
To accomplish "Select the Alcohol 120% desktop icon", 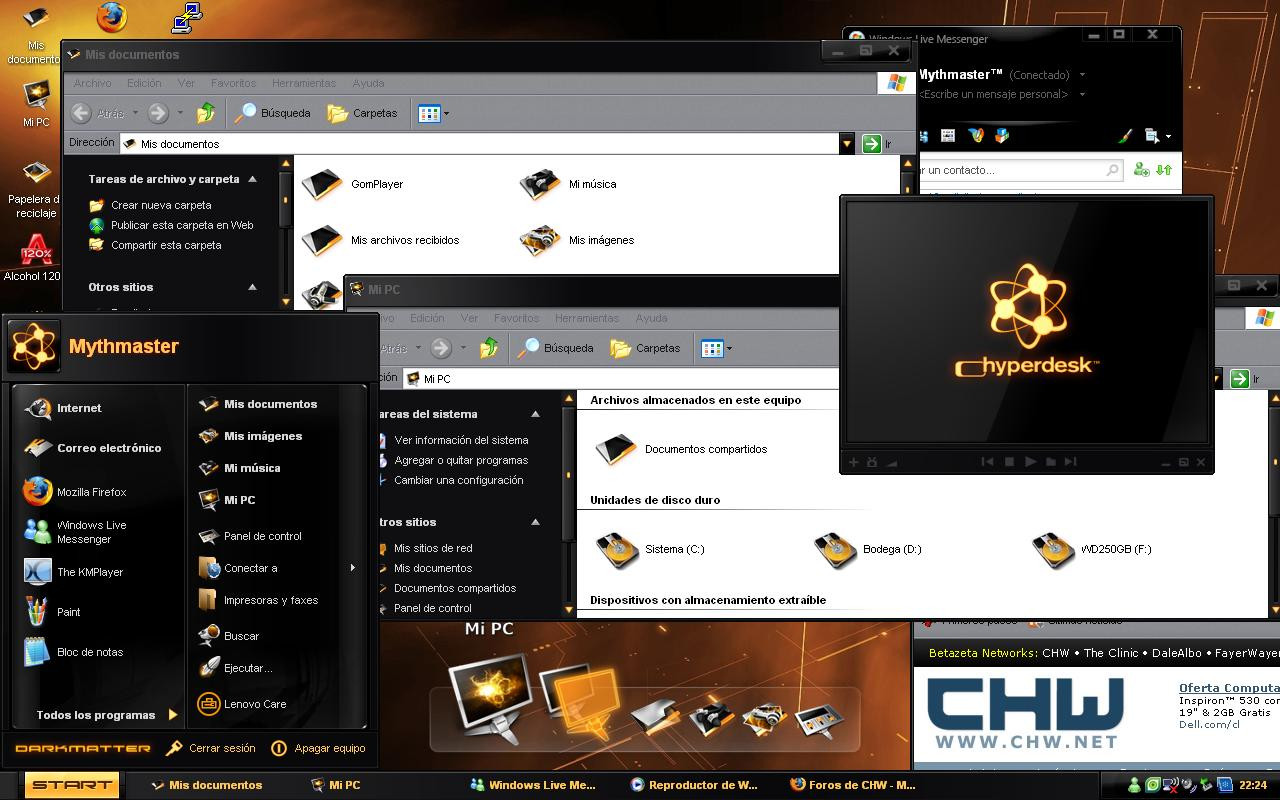I will click(34, 258).
